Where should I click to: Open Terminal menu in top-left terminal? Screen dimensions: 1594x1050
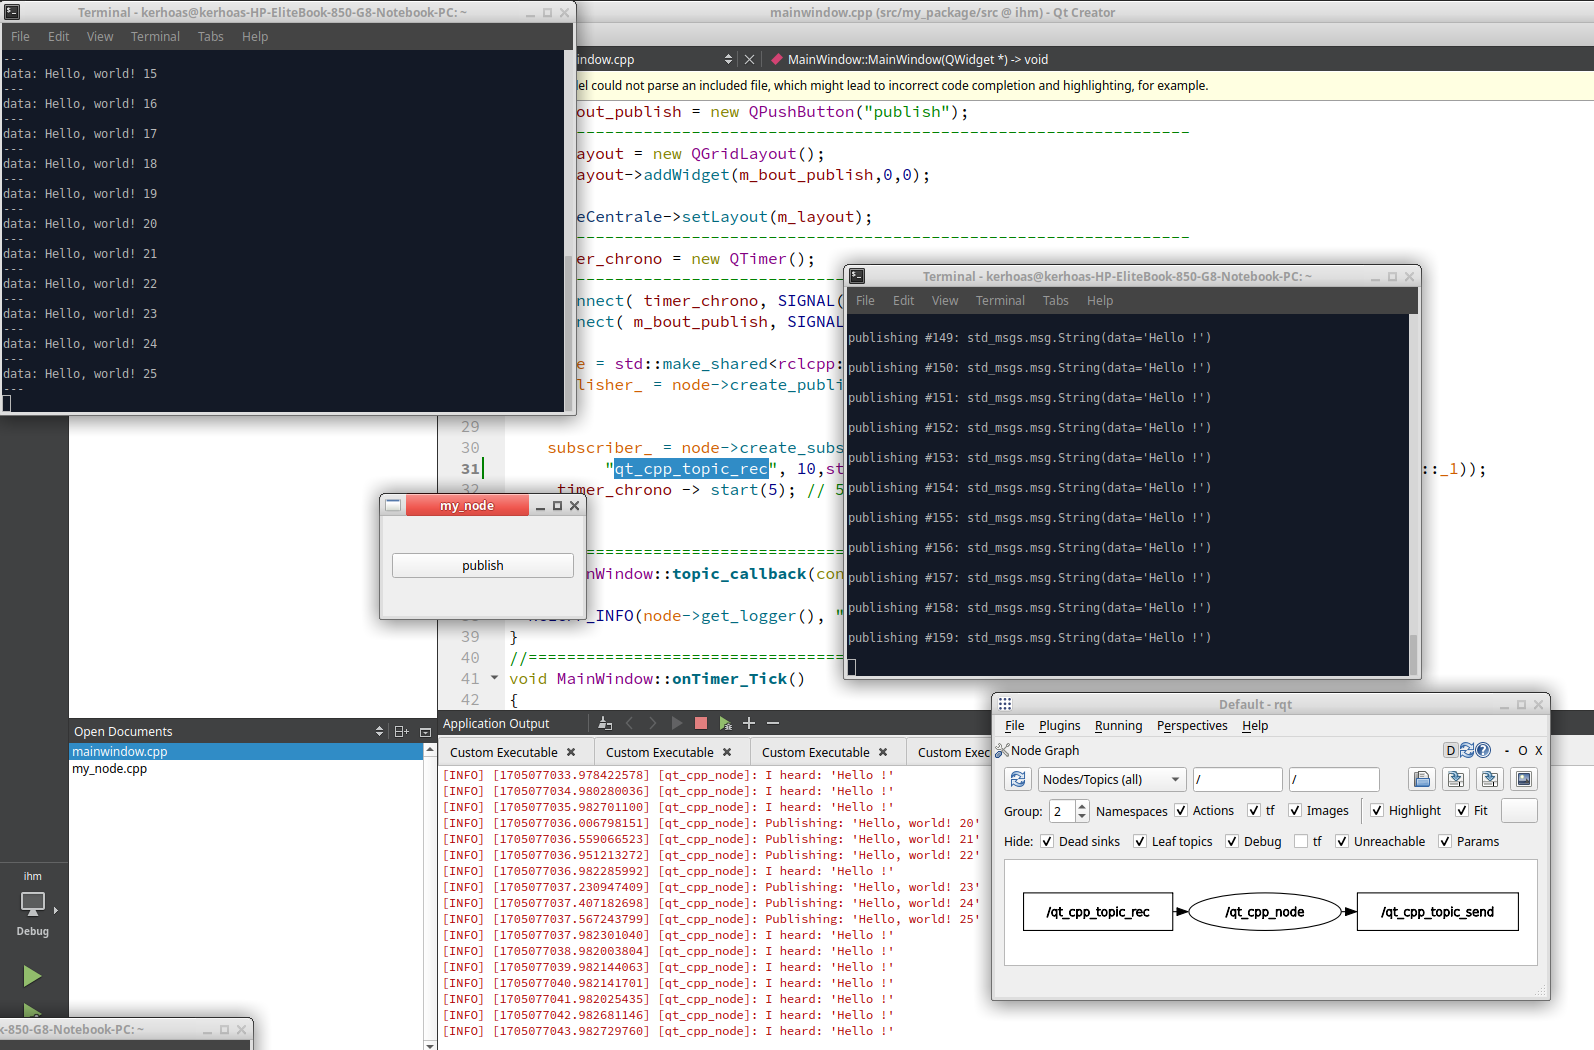155,36
